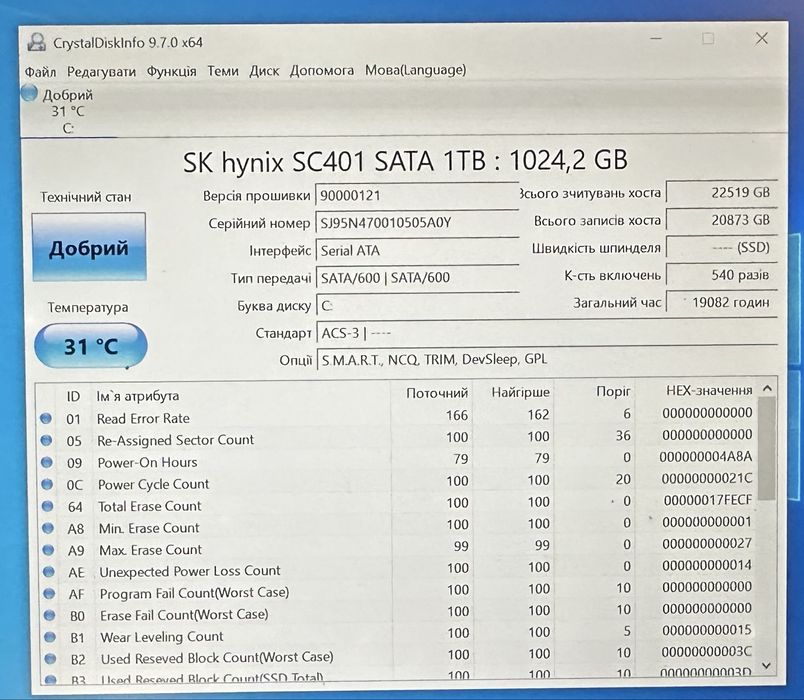The height and width of the screenshot is (700, 804).
Task: Select the Read Error Rate attribute row
Action: click(x=397, y=416)
